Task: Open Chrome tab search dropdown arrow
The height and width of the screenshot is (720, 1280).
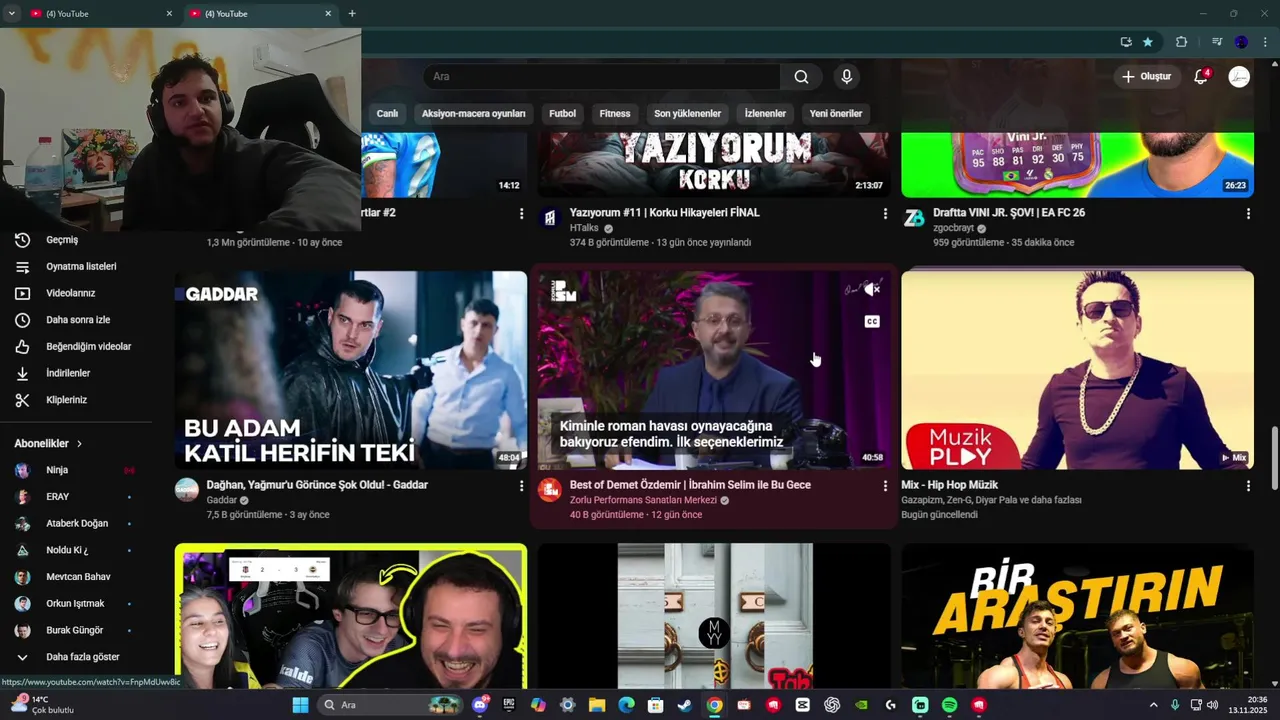Action: (x=11, y=14)
